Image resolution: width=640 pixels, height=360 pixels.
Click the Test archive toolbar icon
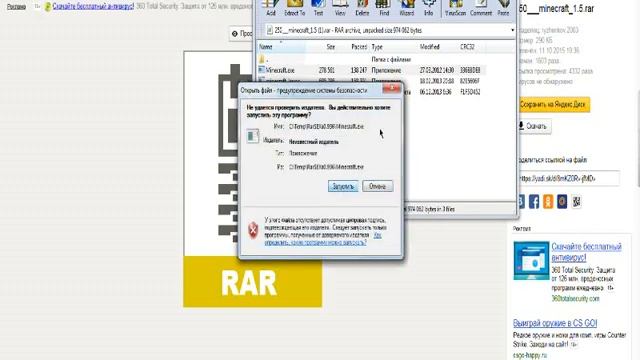(x=318, y=8)
